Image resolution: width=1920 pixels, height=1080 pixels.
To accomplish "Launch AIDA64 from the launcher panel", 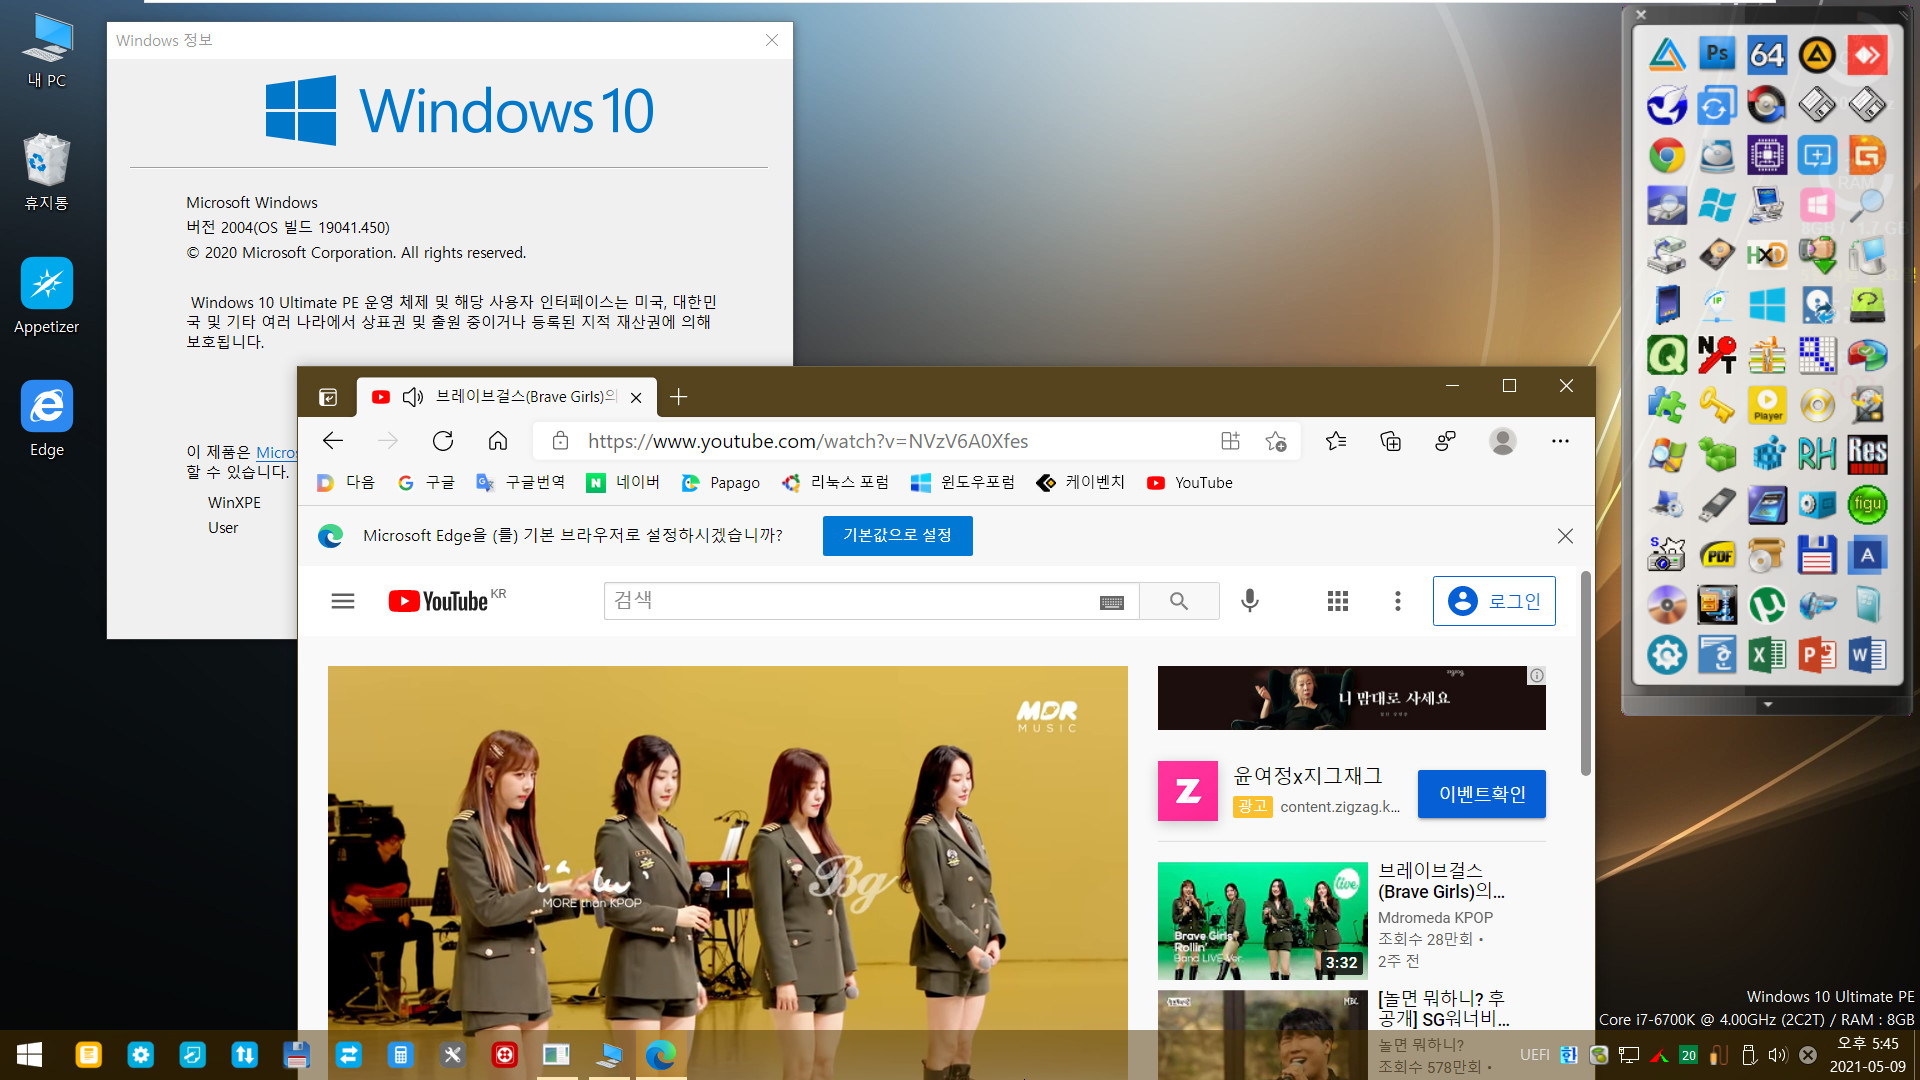I will point(1767,55).
